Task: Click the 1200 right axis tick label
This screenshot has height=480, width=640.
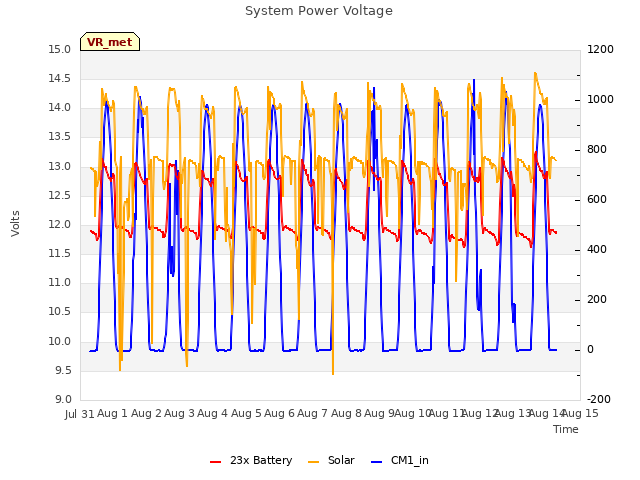Action: [x=600, y=49]
